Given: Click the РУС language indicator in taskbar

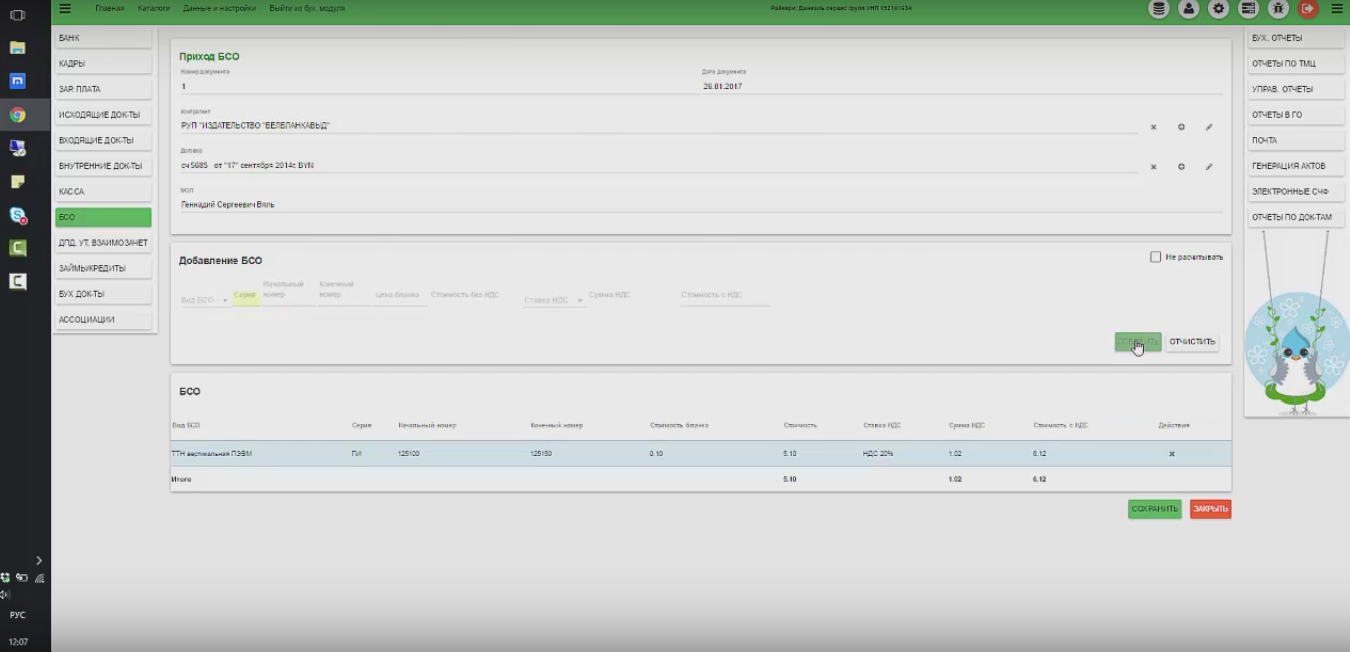Looking at the screenshot, I should tap(17, 615).
